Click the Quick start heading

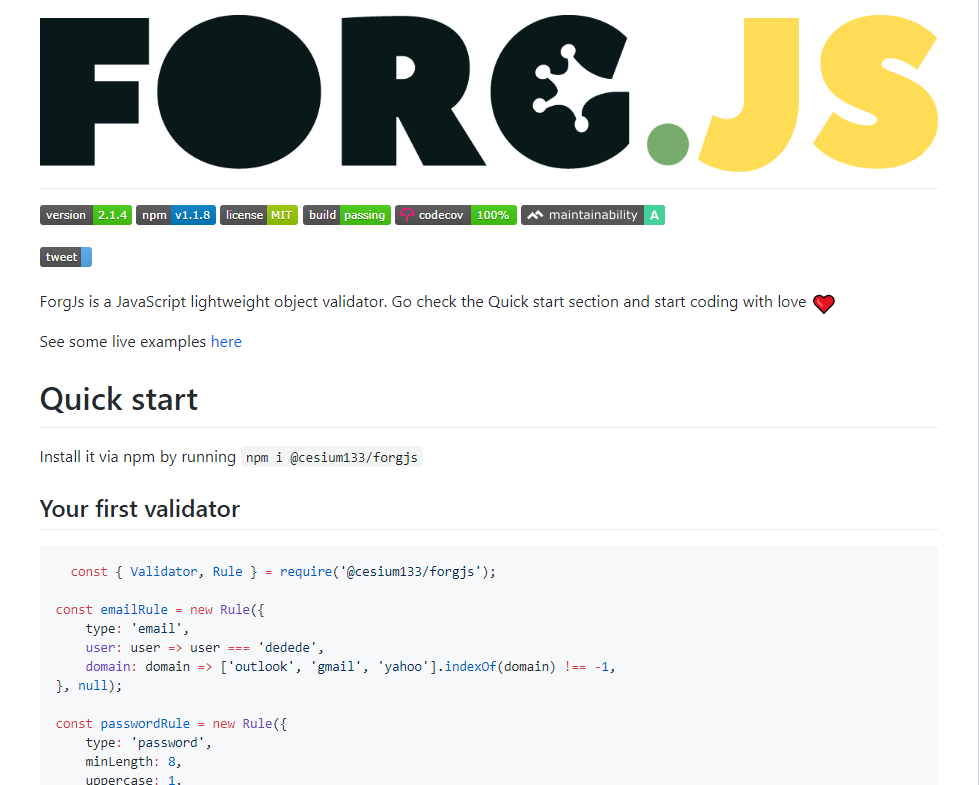point(119,400)
